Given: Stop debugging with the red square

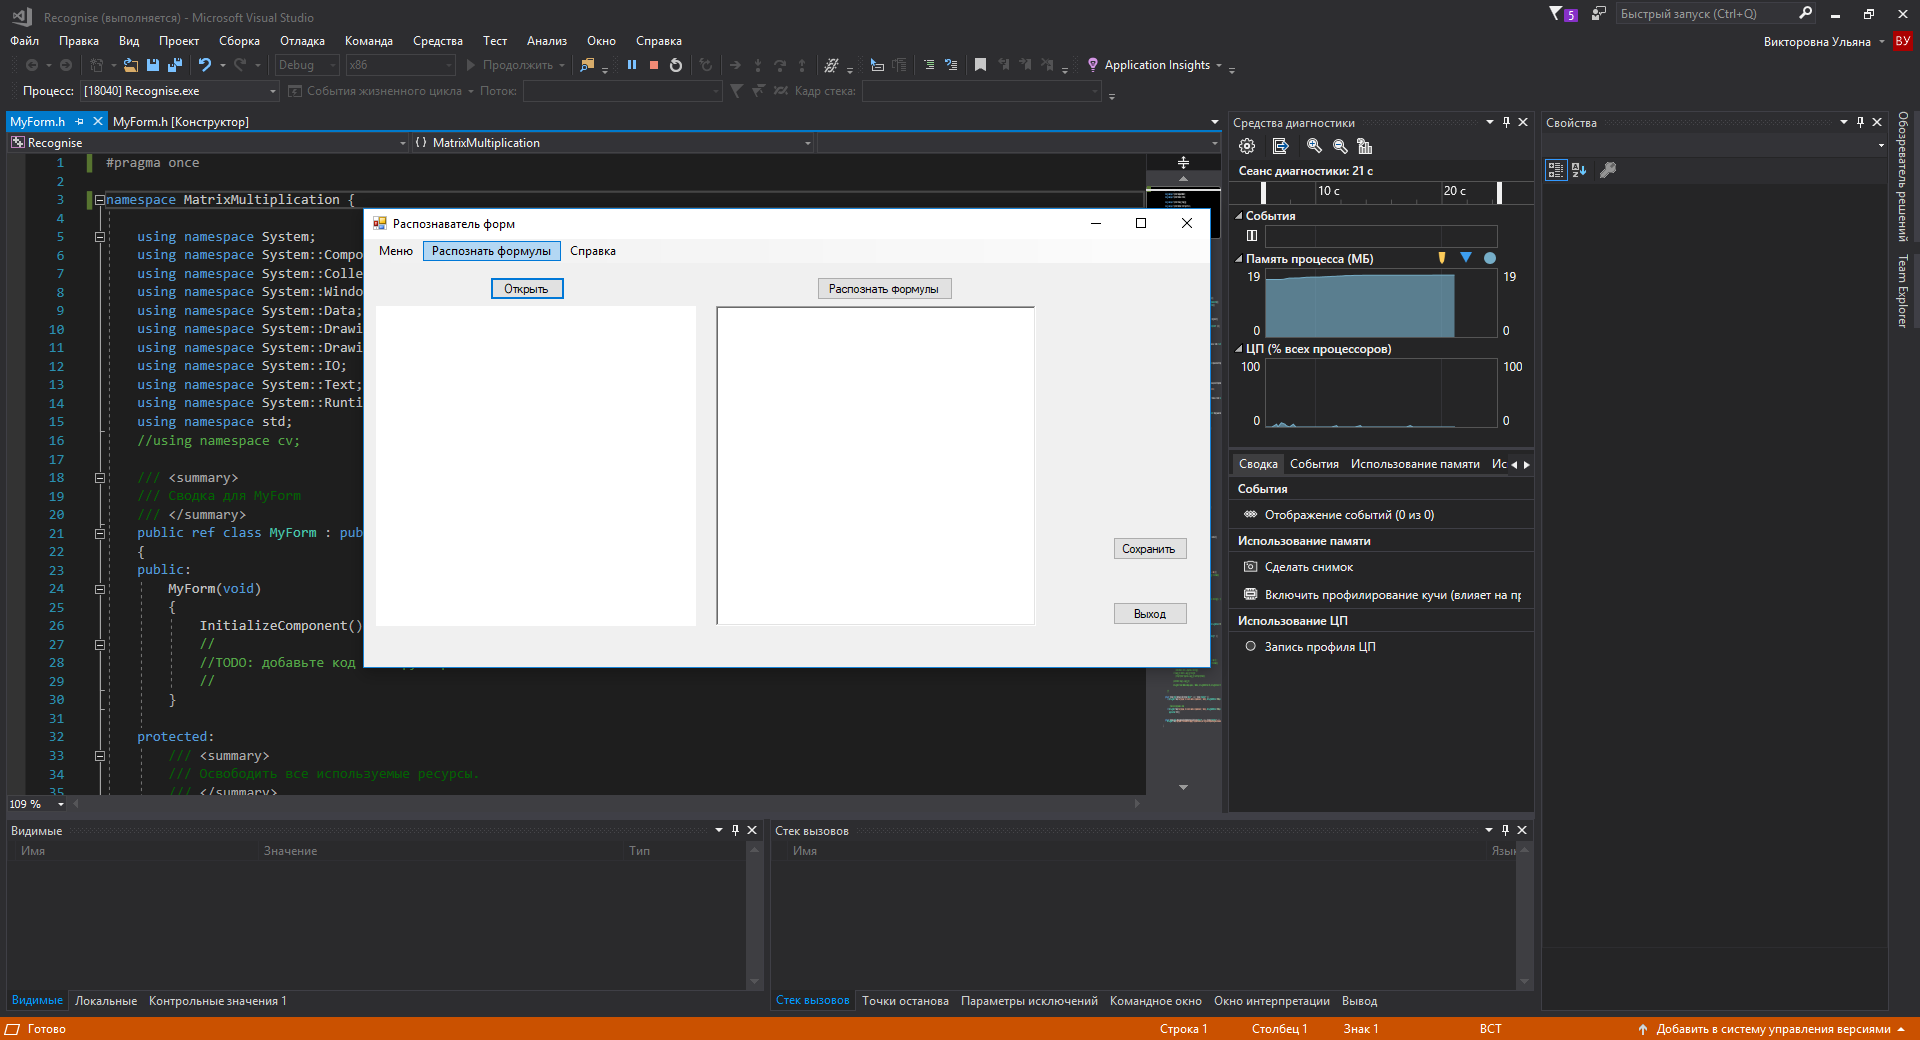Looking at the screenshot, I should 654,65.
